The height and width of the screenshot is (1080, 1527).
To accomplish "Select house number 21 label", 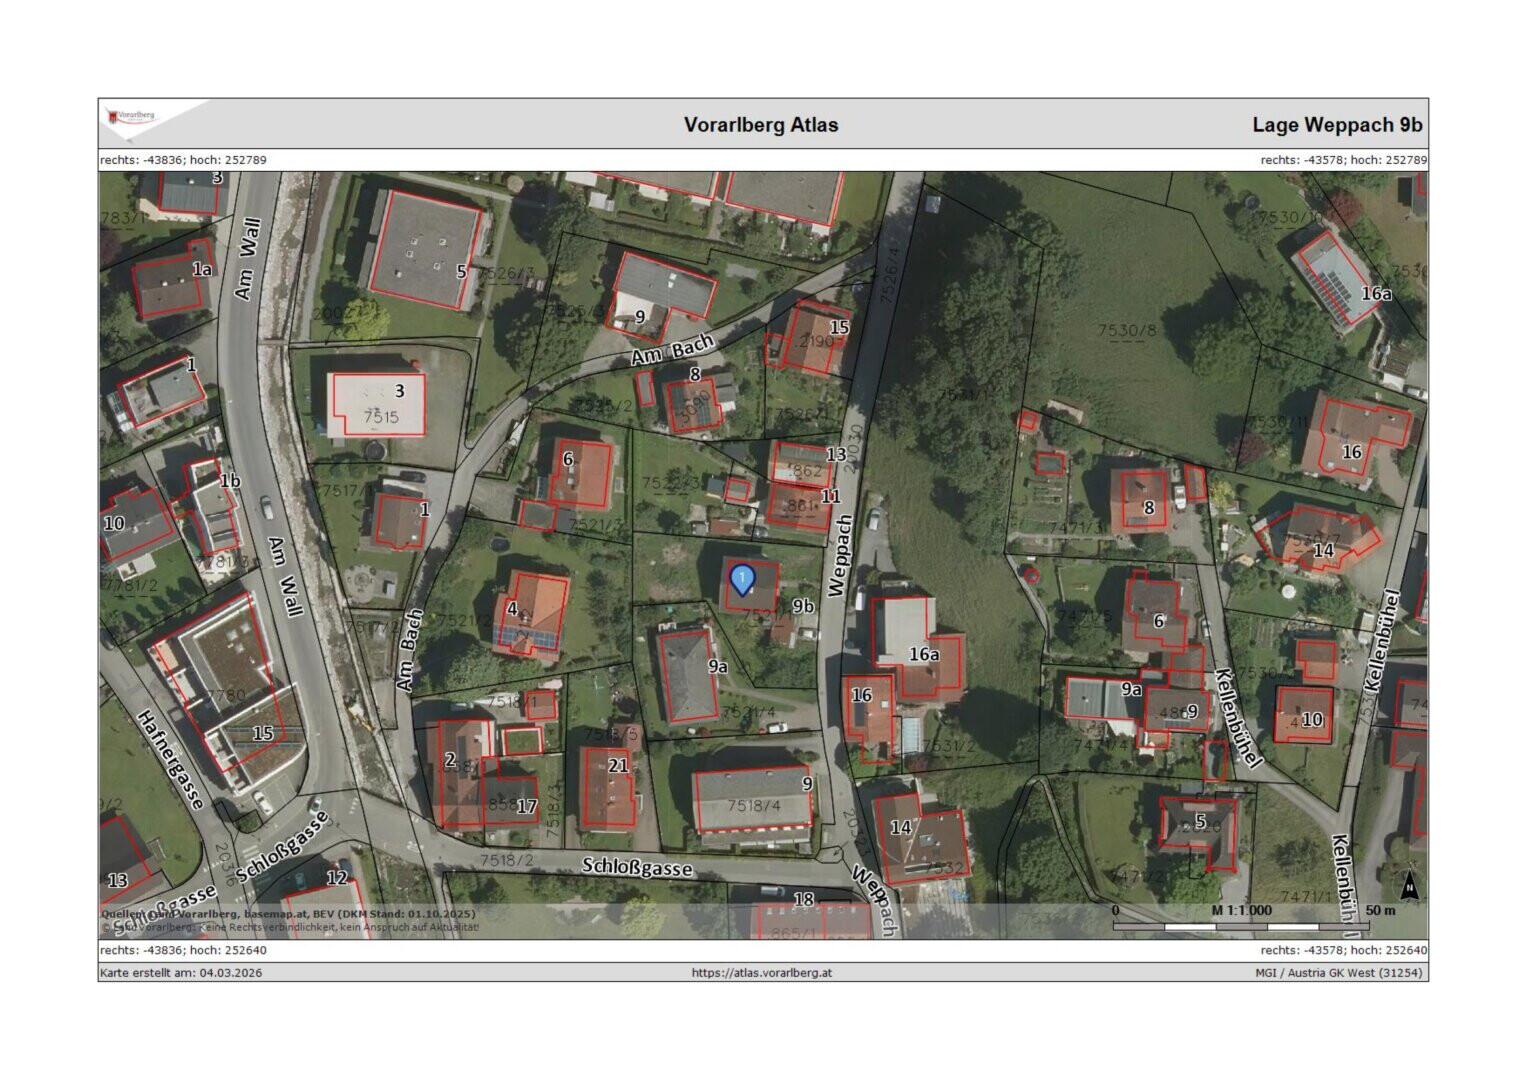I will (618, 765).
